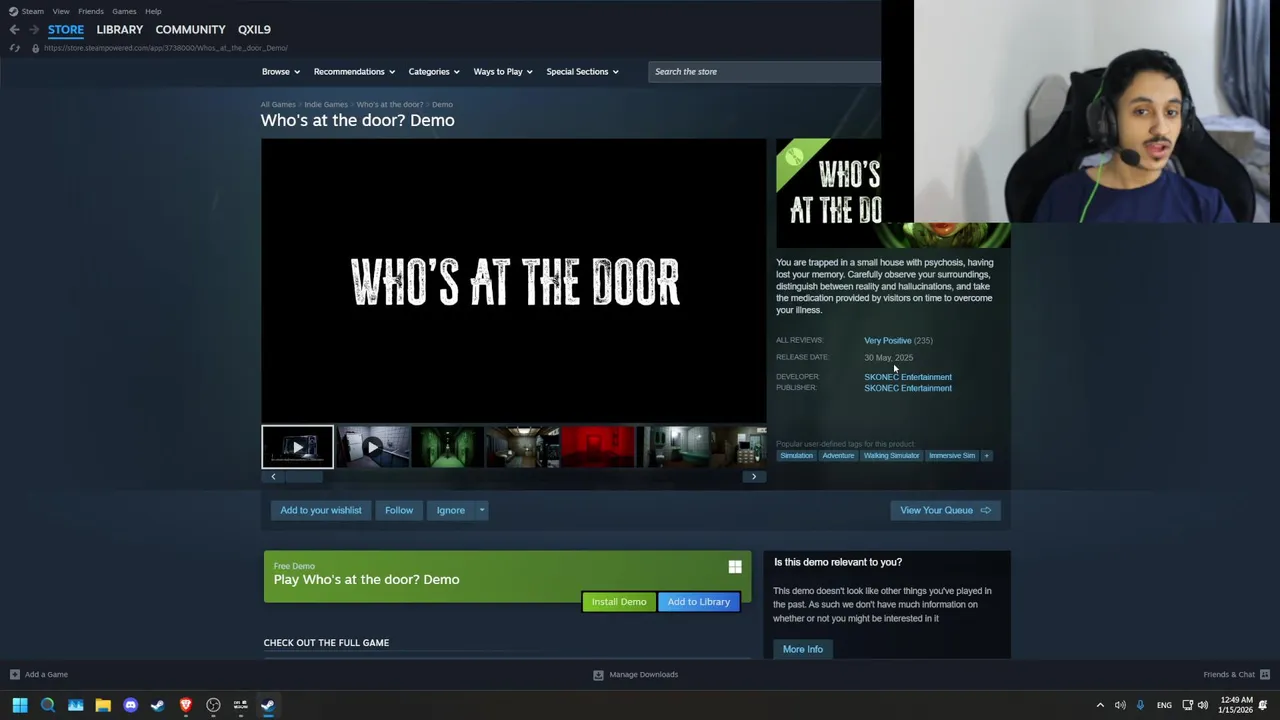Image resolution: width=1280 pixels, height=720 pixels.
Task: Expand the Categories dropdown
Action: [x=434, y=71]
